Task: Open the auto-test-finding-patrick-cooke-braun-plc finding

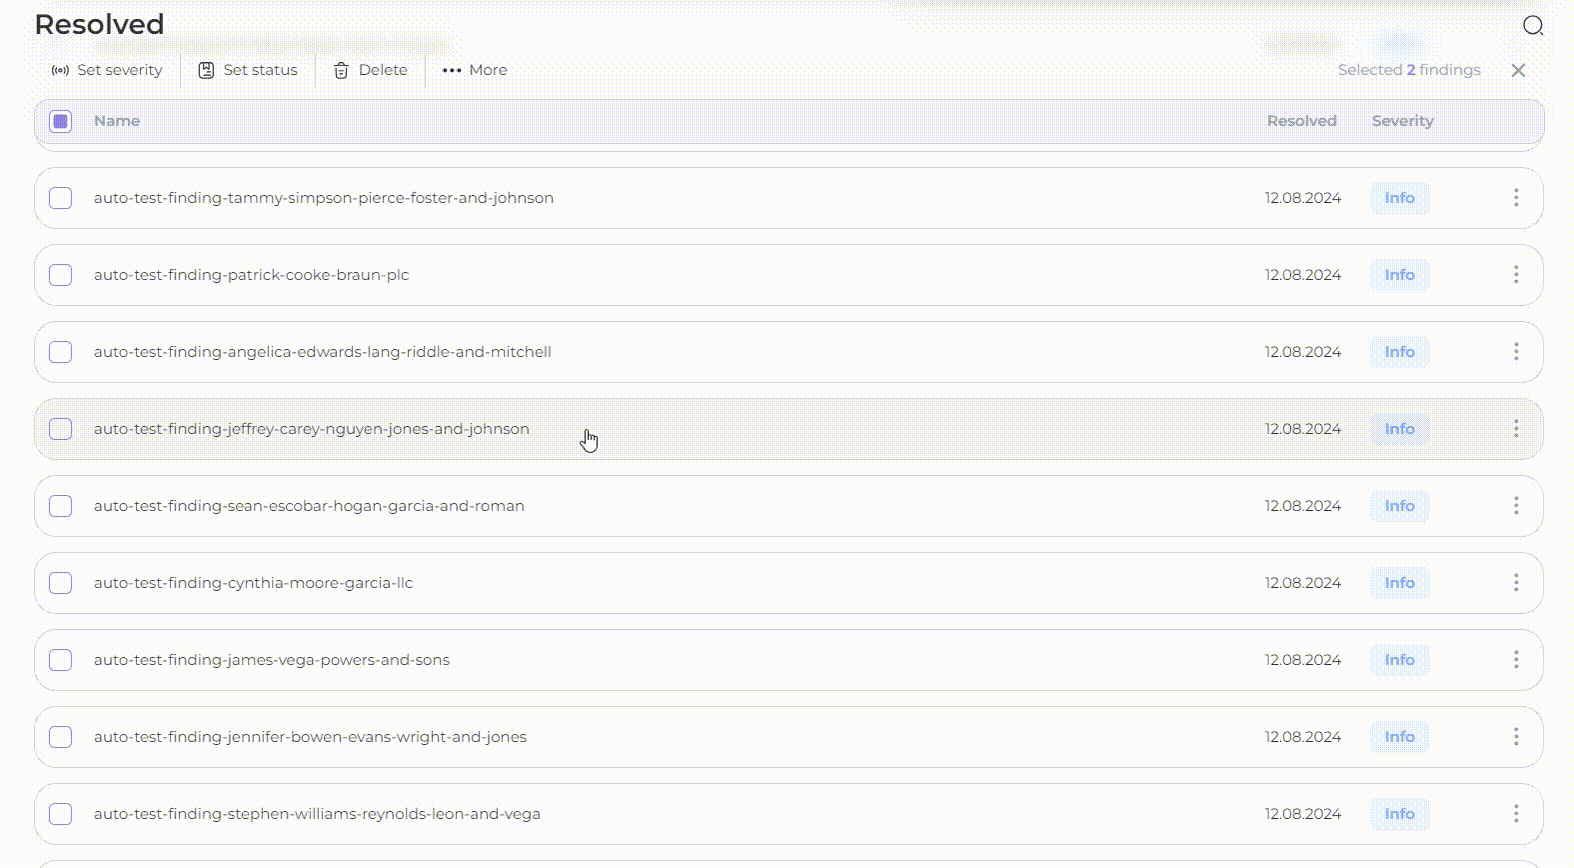Action: coord(251,275)
